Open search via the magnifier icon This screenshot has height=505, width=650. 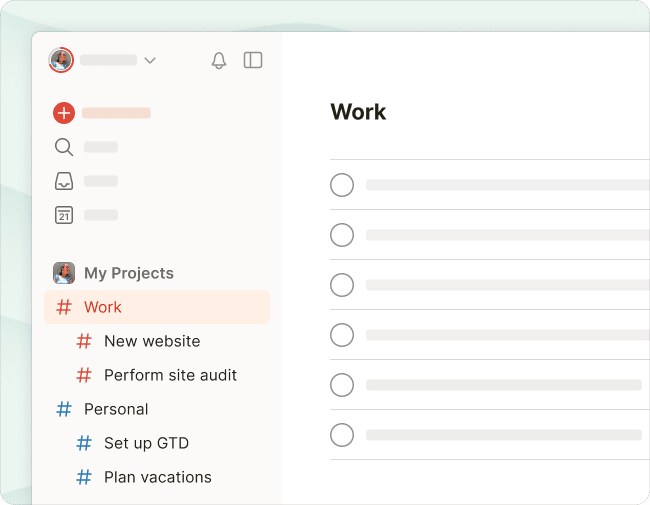[64, 147]
